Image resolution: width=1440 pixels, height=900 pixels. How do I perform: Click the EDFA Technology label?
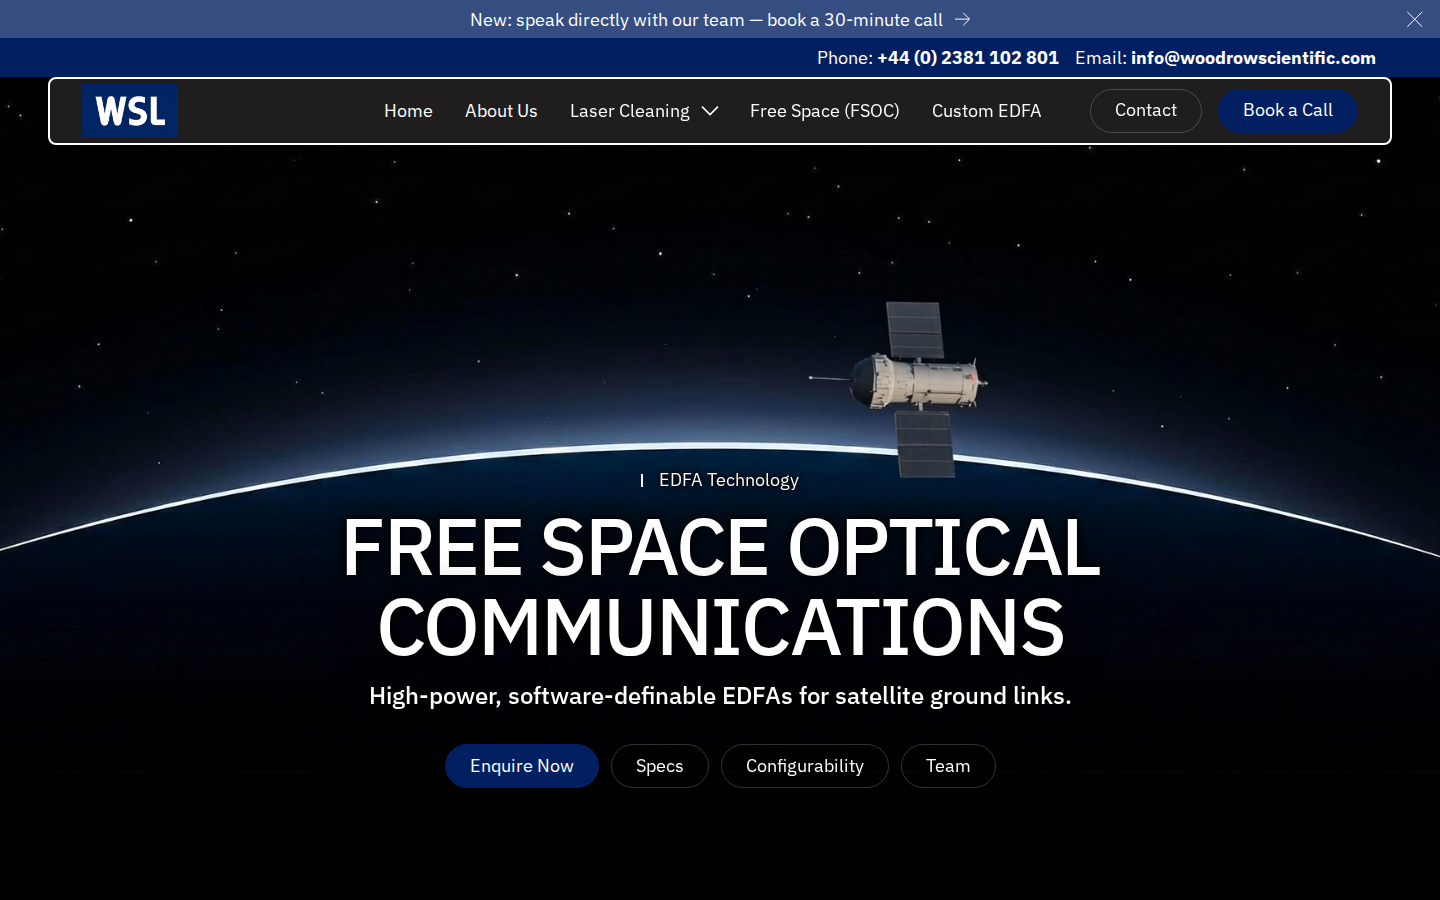[x=728, y=480]
